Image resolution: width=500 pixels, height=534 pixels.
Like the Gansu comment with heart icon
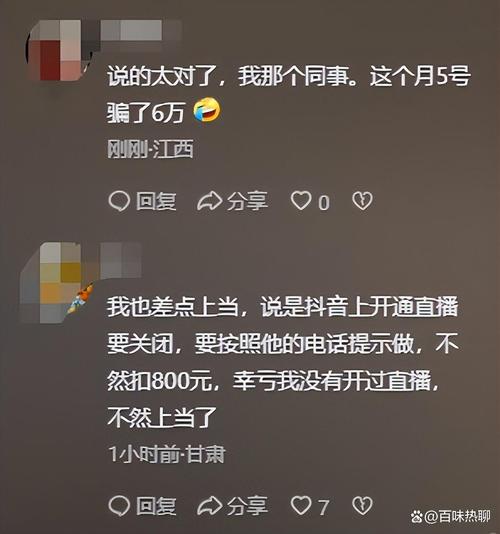301,505
